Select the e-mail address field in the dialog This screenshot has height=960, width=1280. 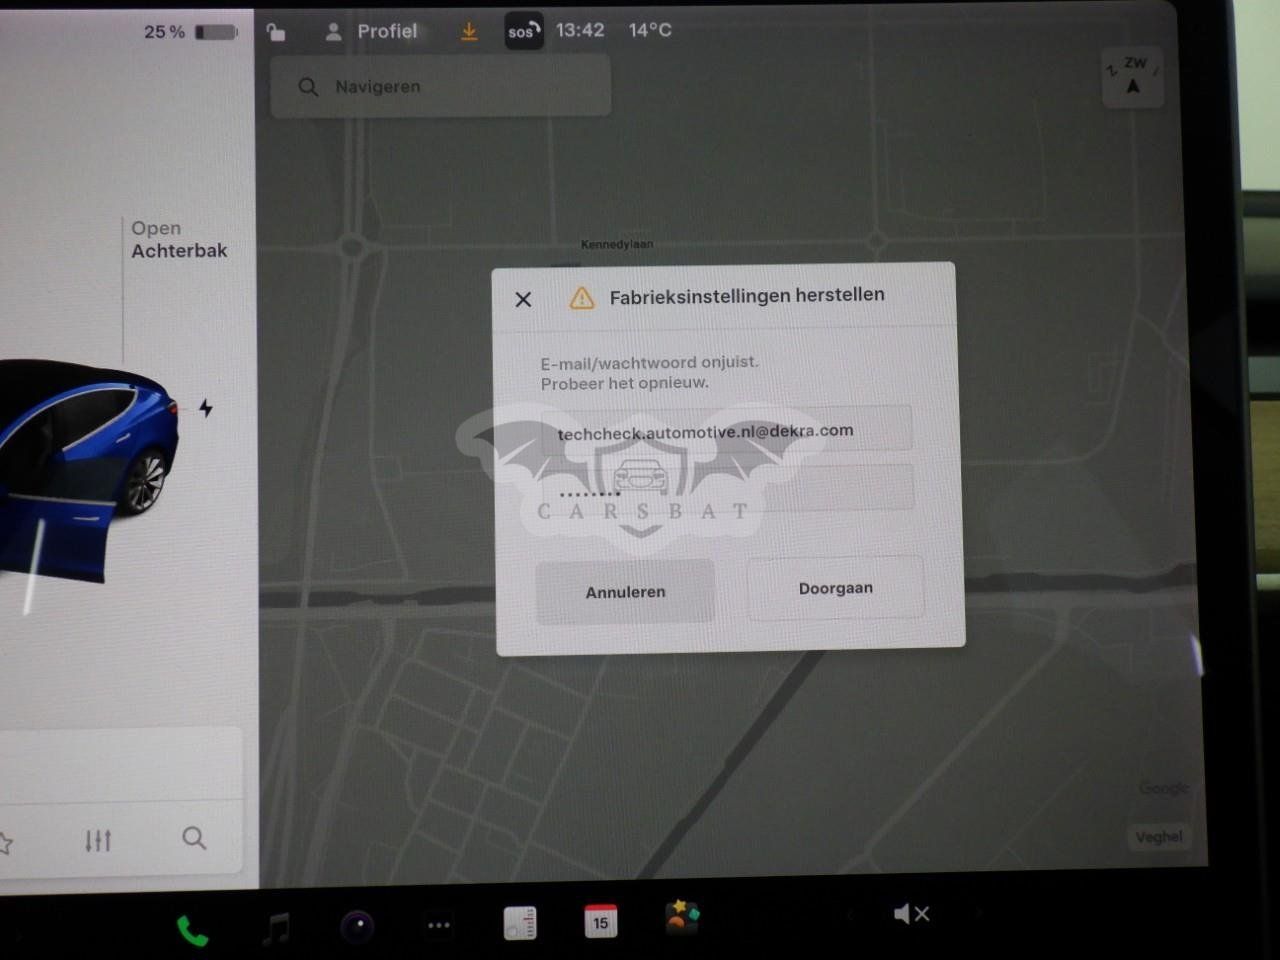[x=726, y=431]
